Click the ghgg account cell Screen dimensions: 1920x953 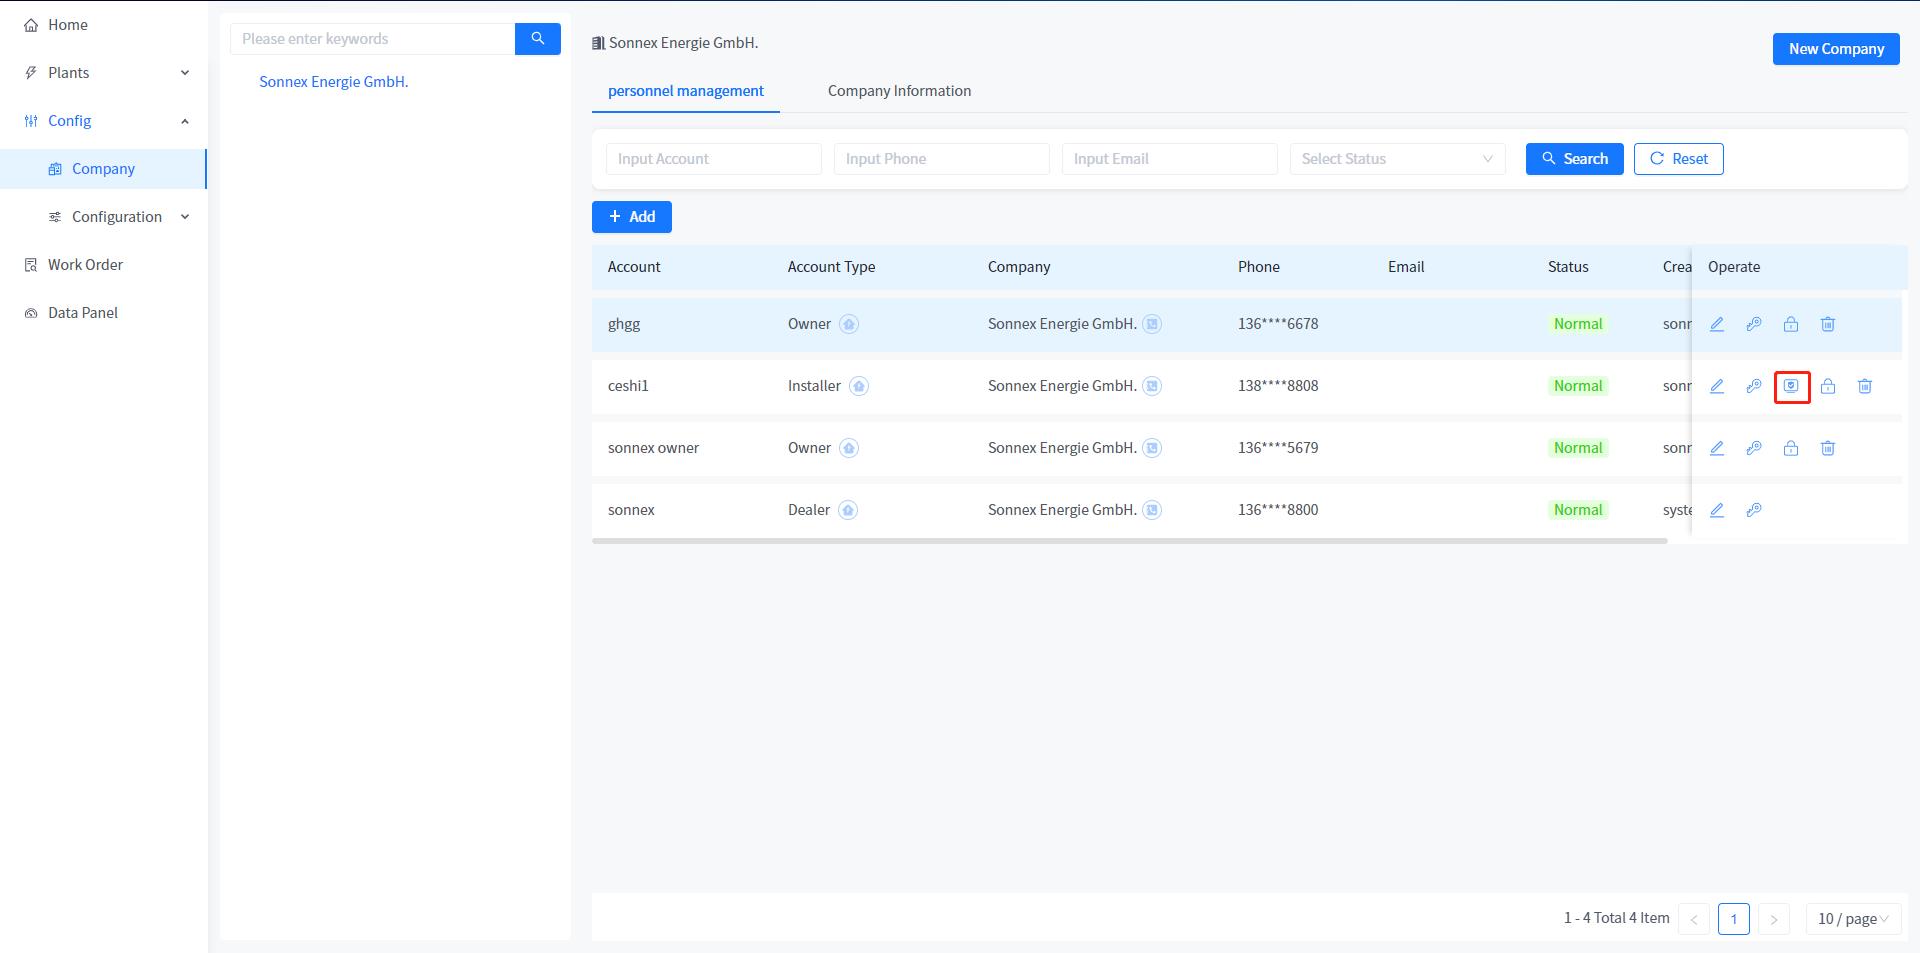624,324
